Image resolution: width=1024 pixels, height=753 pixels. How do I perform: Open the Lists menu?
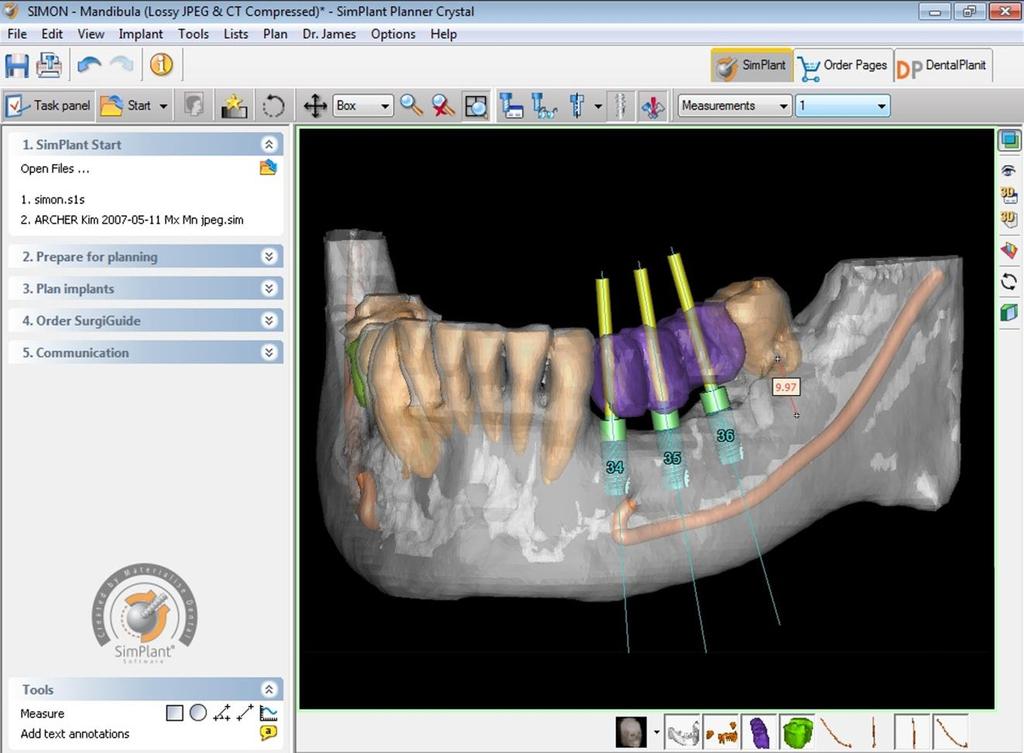click(236, 34)
